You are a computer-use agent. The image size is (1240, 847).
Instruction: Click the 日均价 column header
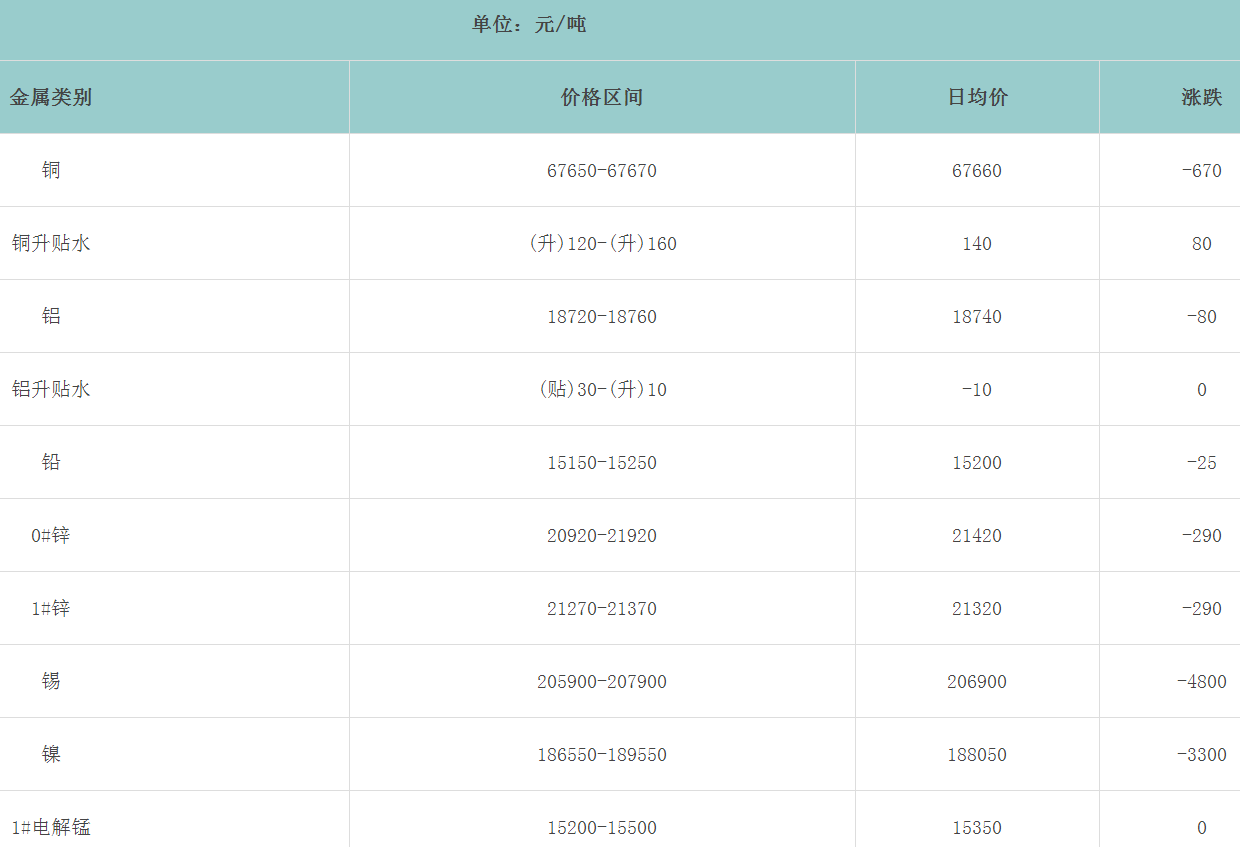[x=977, y=97]
